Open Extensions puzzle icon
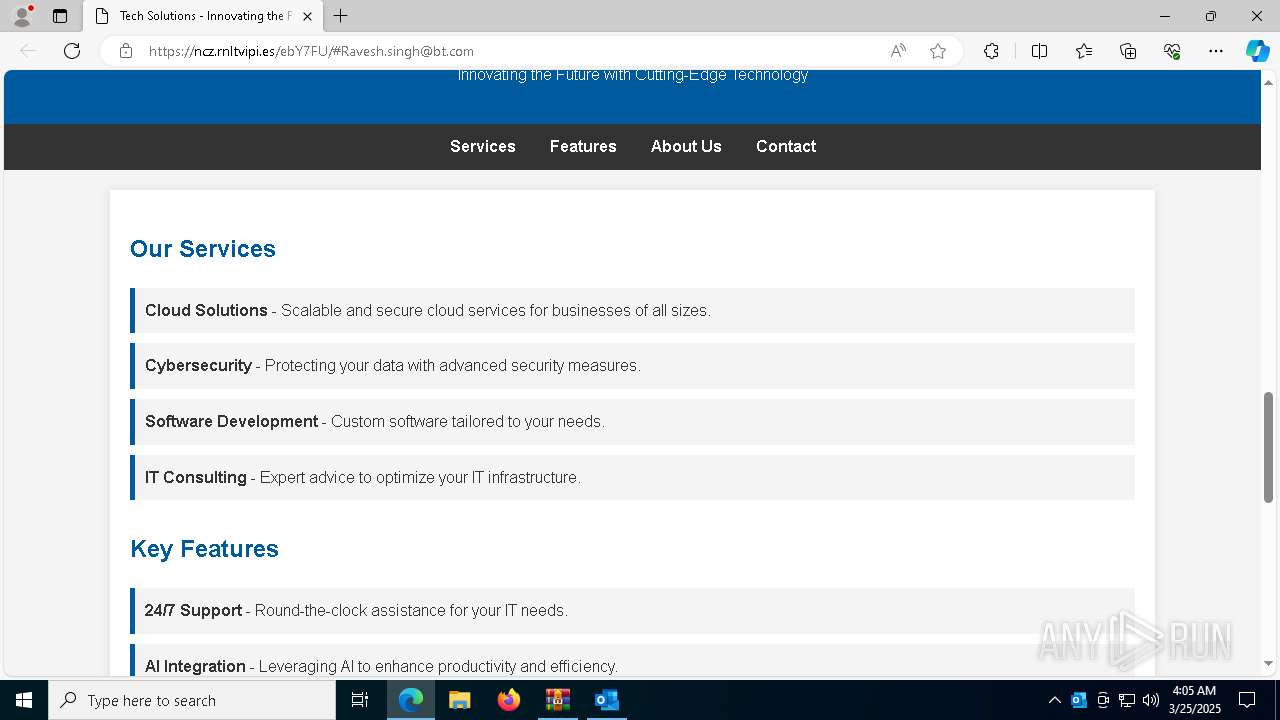This screenshot has width=1280, height=720. click(991, 51)
